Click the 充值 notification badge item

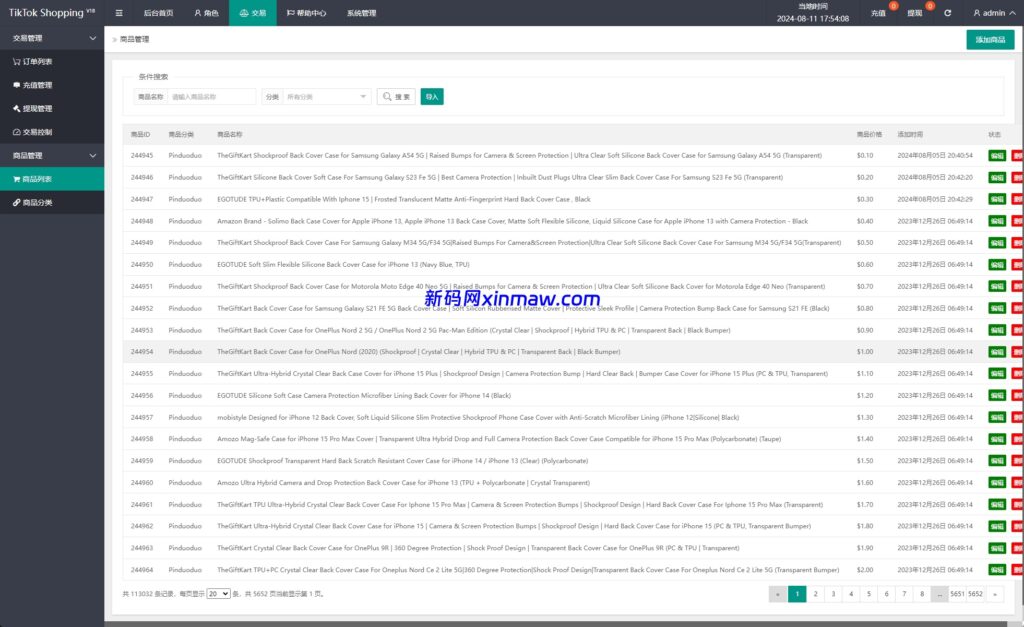[x=879, y=13]
